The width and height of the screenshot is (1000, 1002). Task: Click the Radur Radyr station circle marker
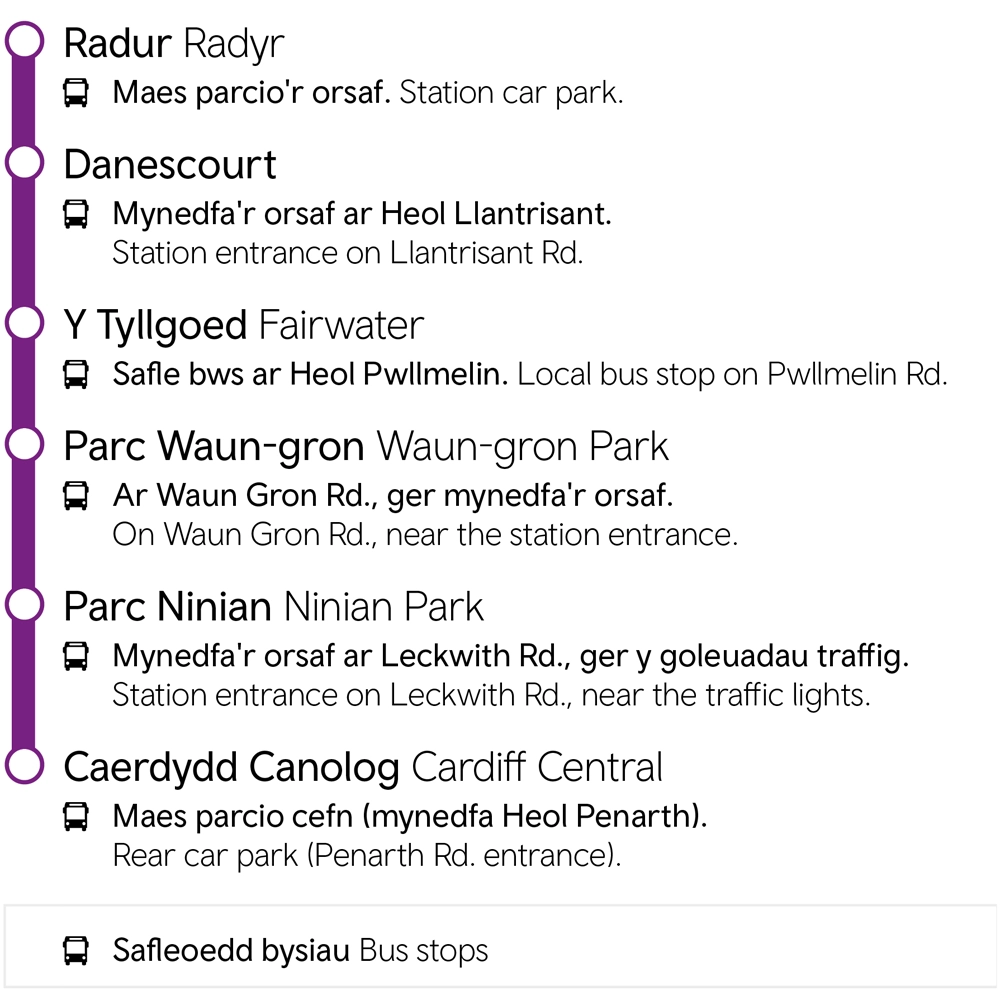(24, 42)
